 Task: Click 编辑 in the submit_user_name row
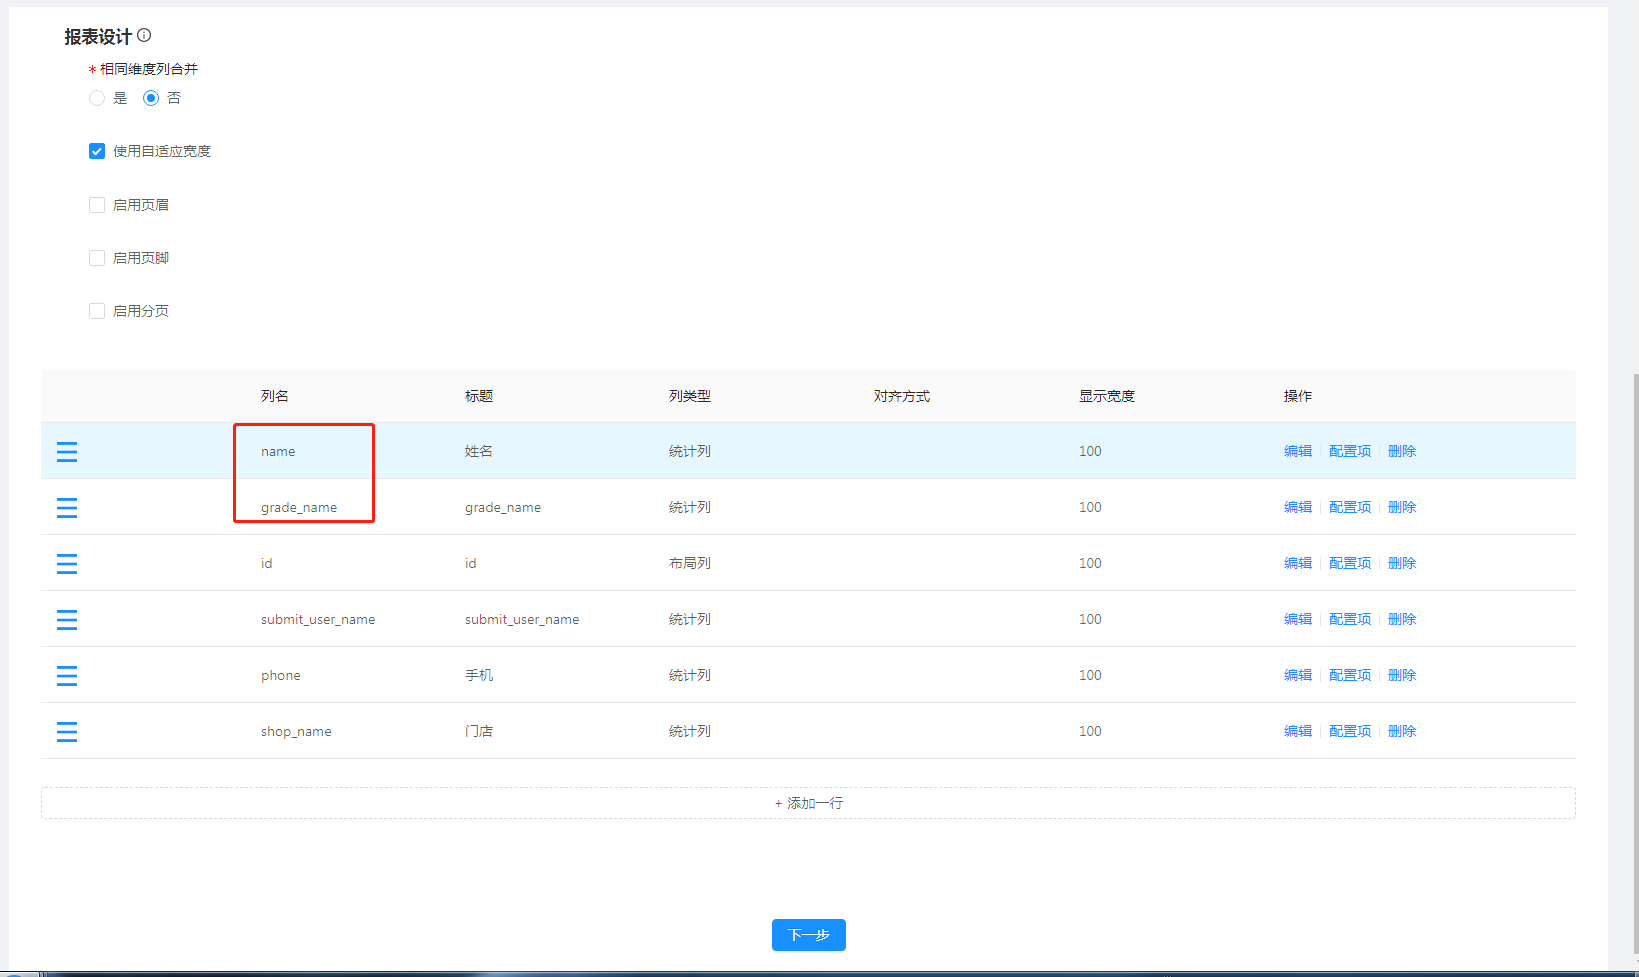tap(1298, 619)
